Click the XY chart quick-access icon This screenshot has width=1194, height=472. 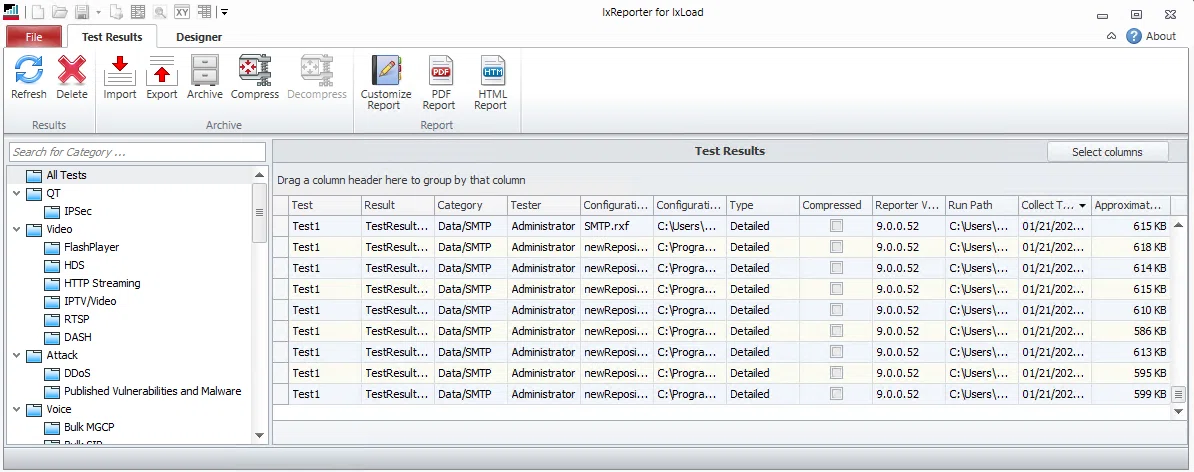coord(182,11)
